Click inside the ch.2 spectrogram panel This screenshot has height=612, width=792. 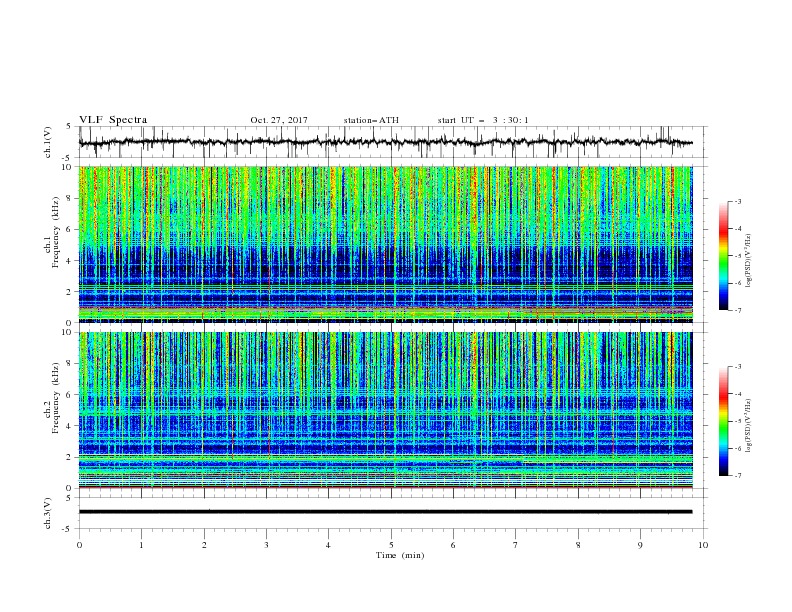click(x=385, y=410)
